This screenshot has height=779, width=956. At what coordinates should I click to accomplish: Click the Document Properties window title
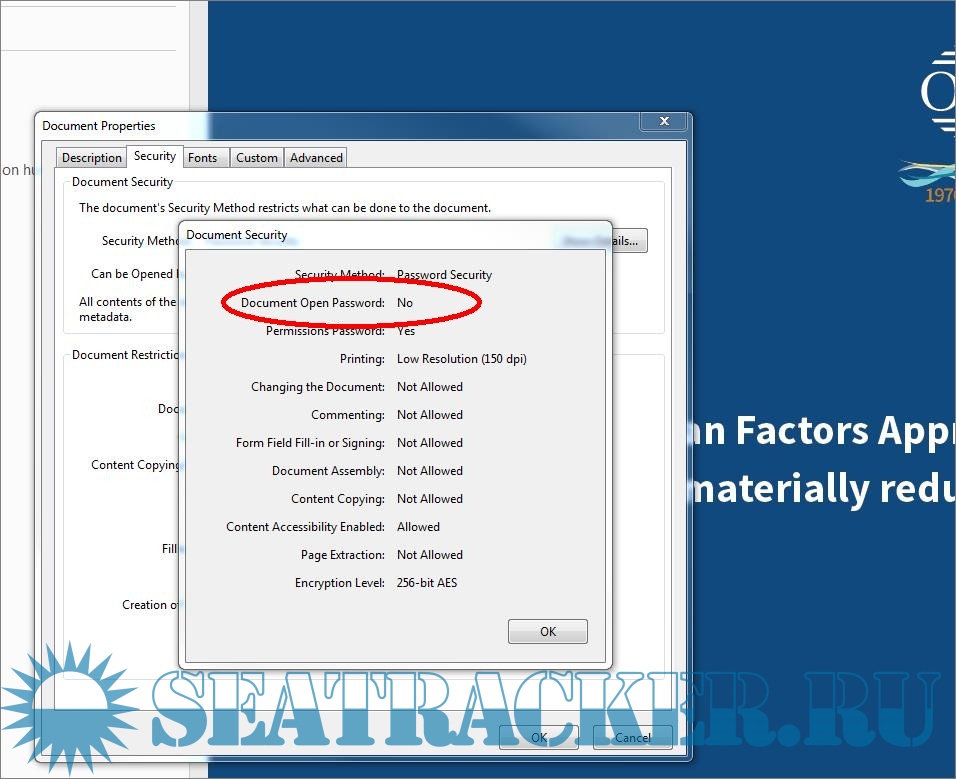[x=99, y=126]
